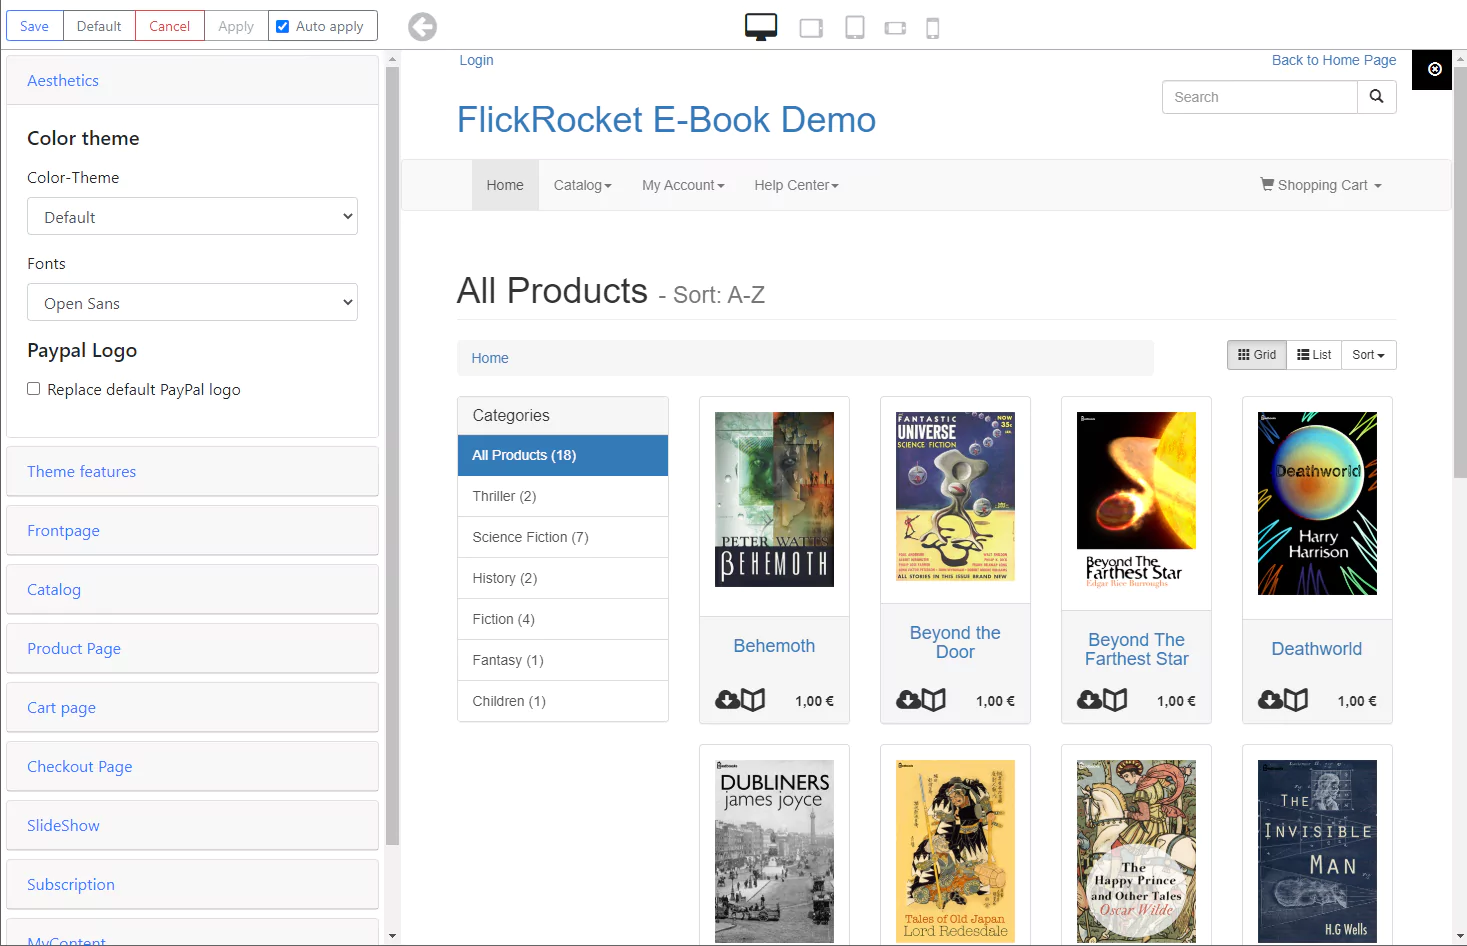Click the black corner settings icon
Image resolution: width=1467 pixels, height=946 pixels.
[1434, 69]
